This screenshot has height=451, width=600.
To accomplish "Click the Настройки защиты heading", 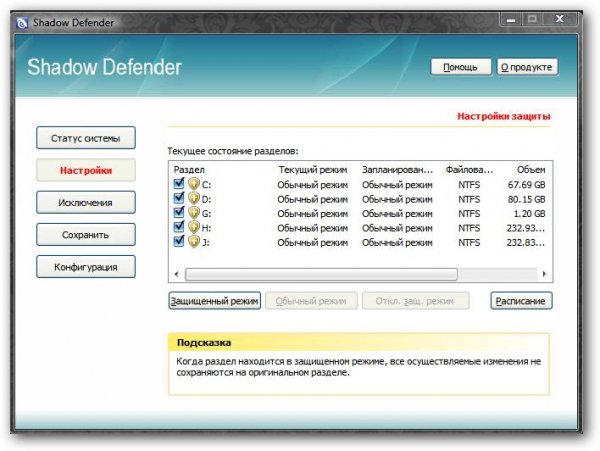I will pos(504,116).
